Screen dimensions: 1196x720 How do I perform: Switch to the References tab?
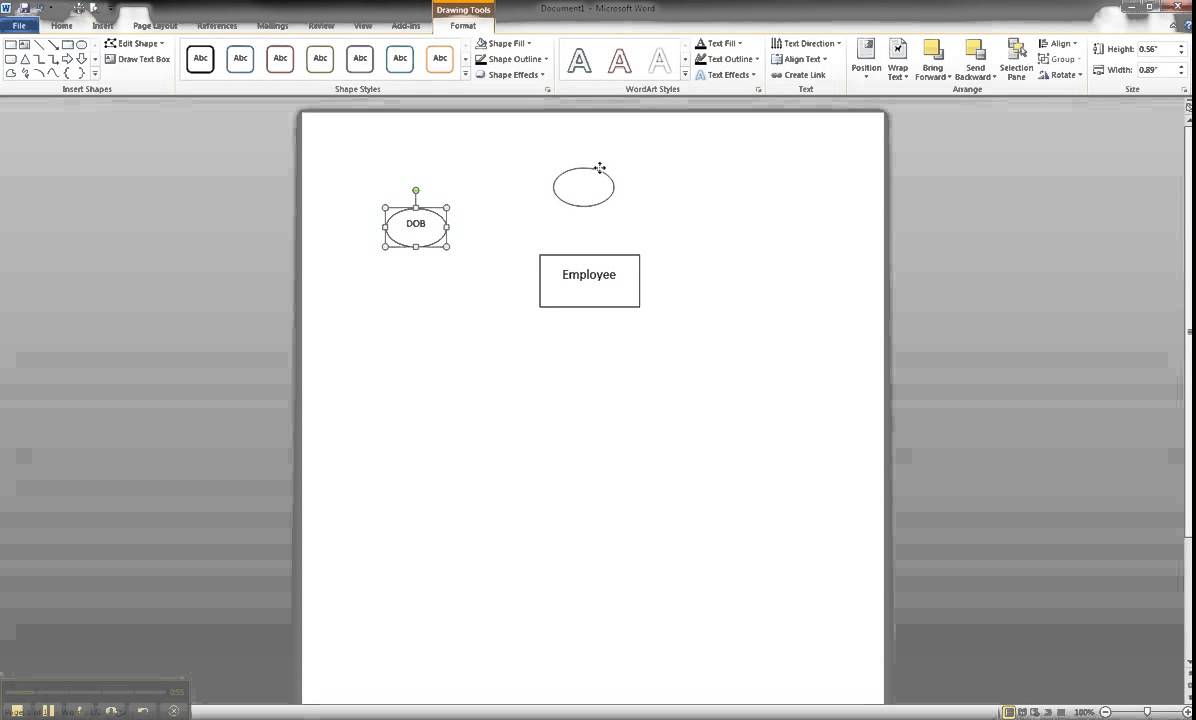coord(217,25)
